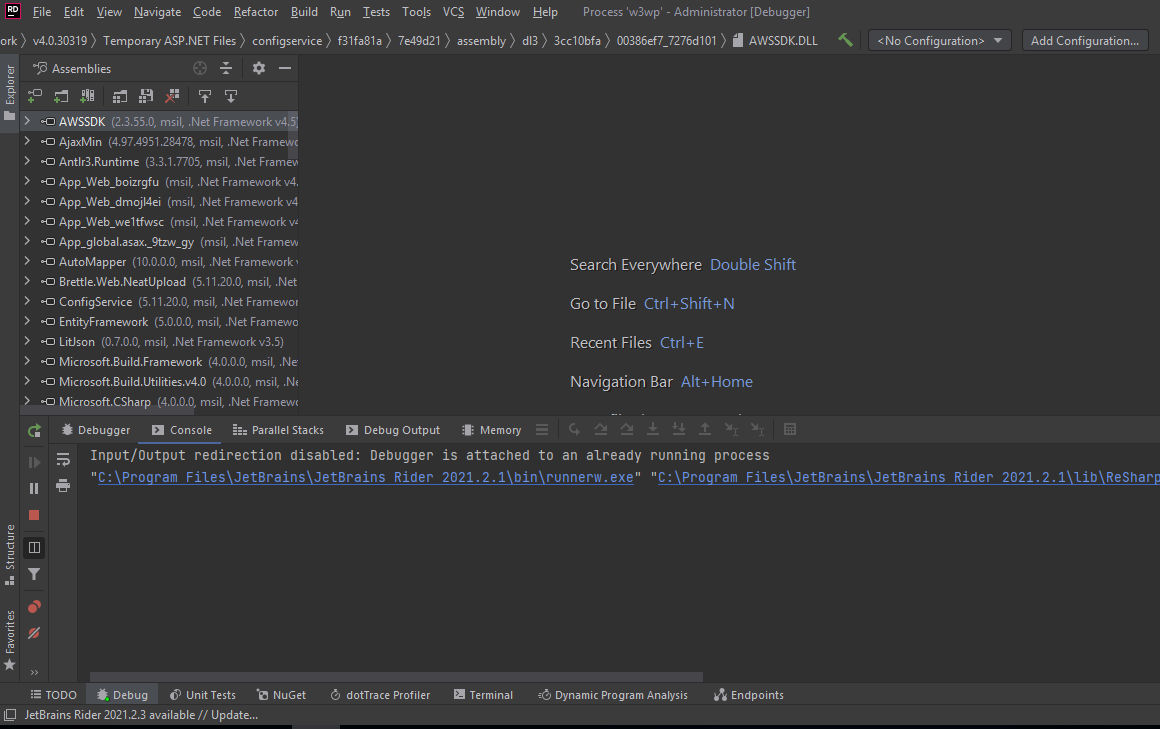Image resolution: width=1160 pixels, height=729 pixels.
Task: Expand the Antlr3.Runtime assembly node
Action: (27, 161)
